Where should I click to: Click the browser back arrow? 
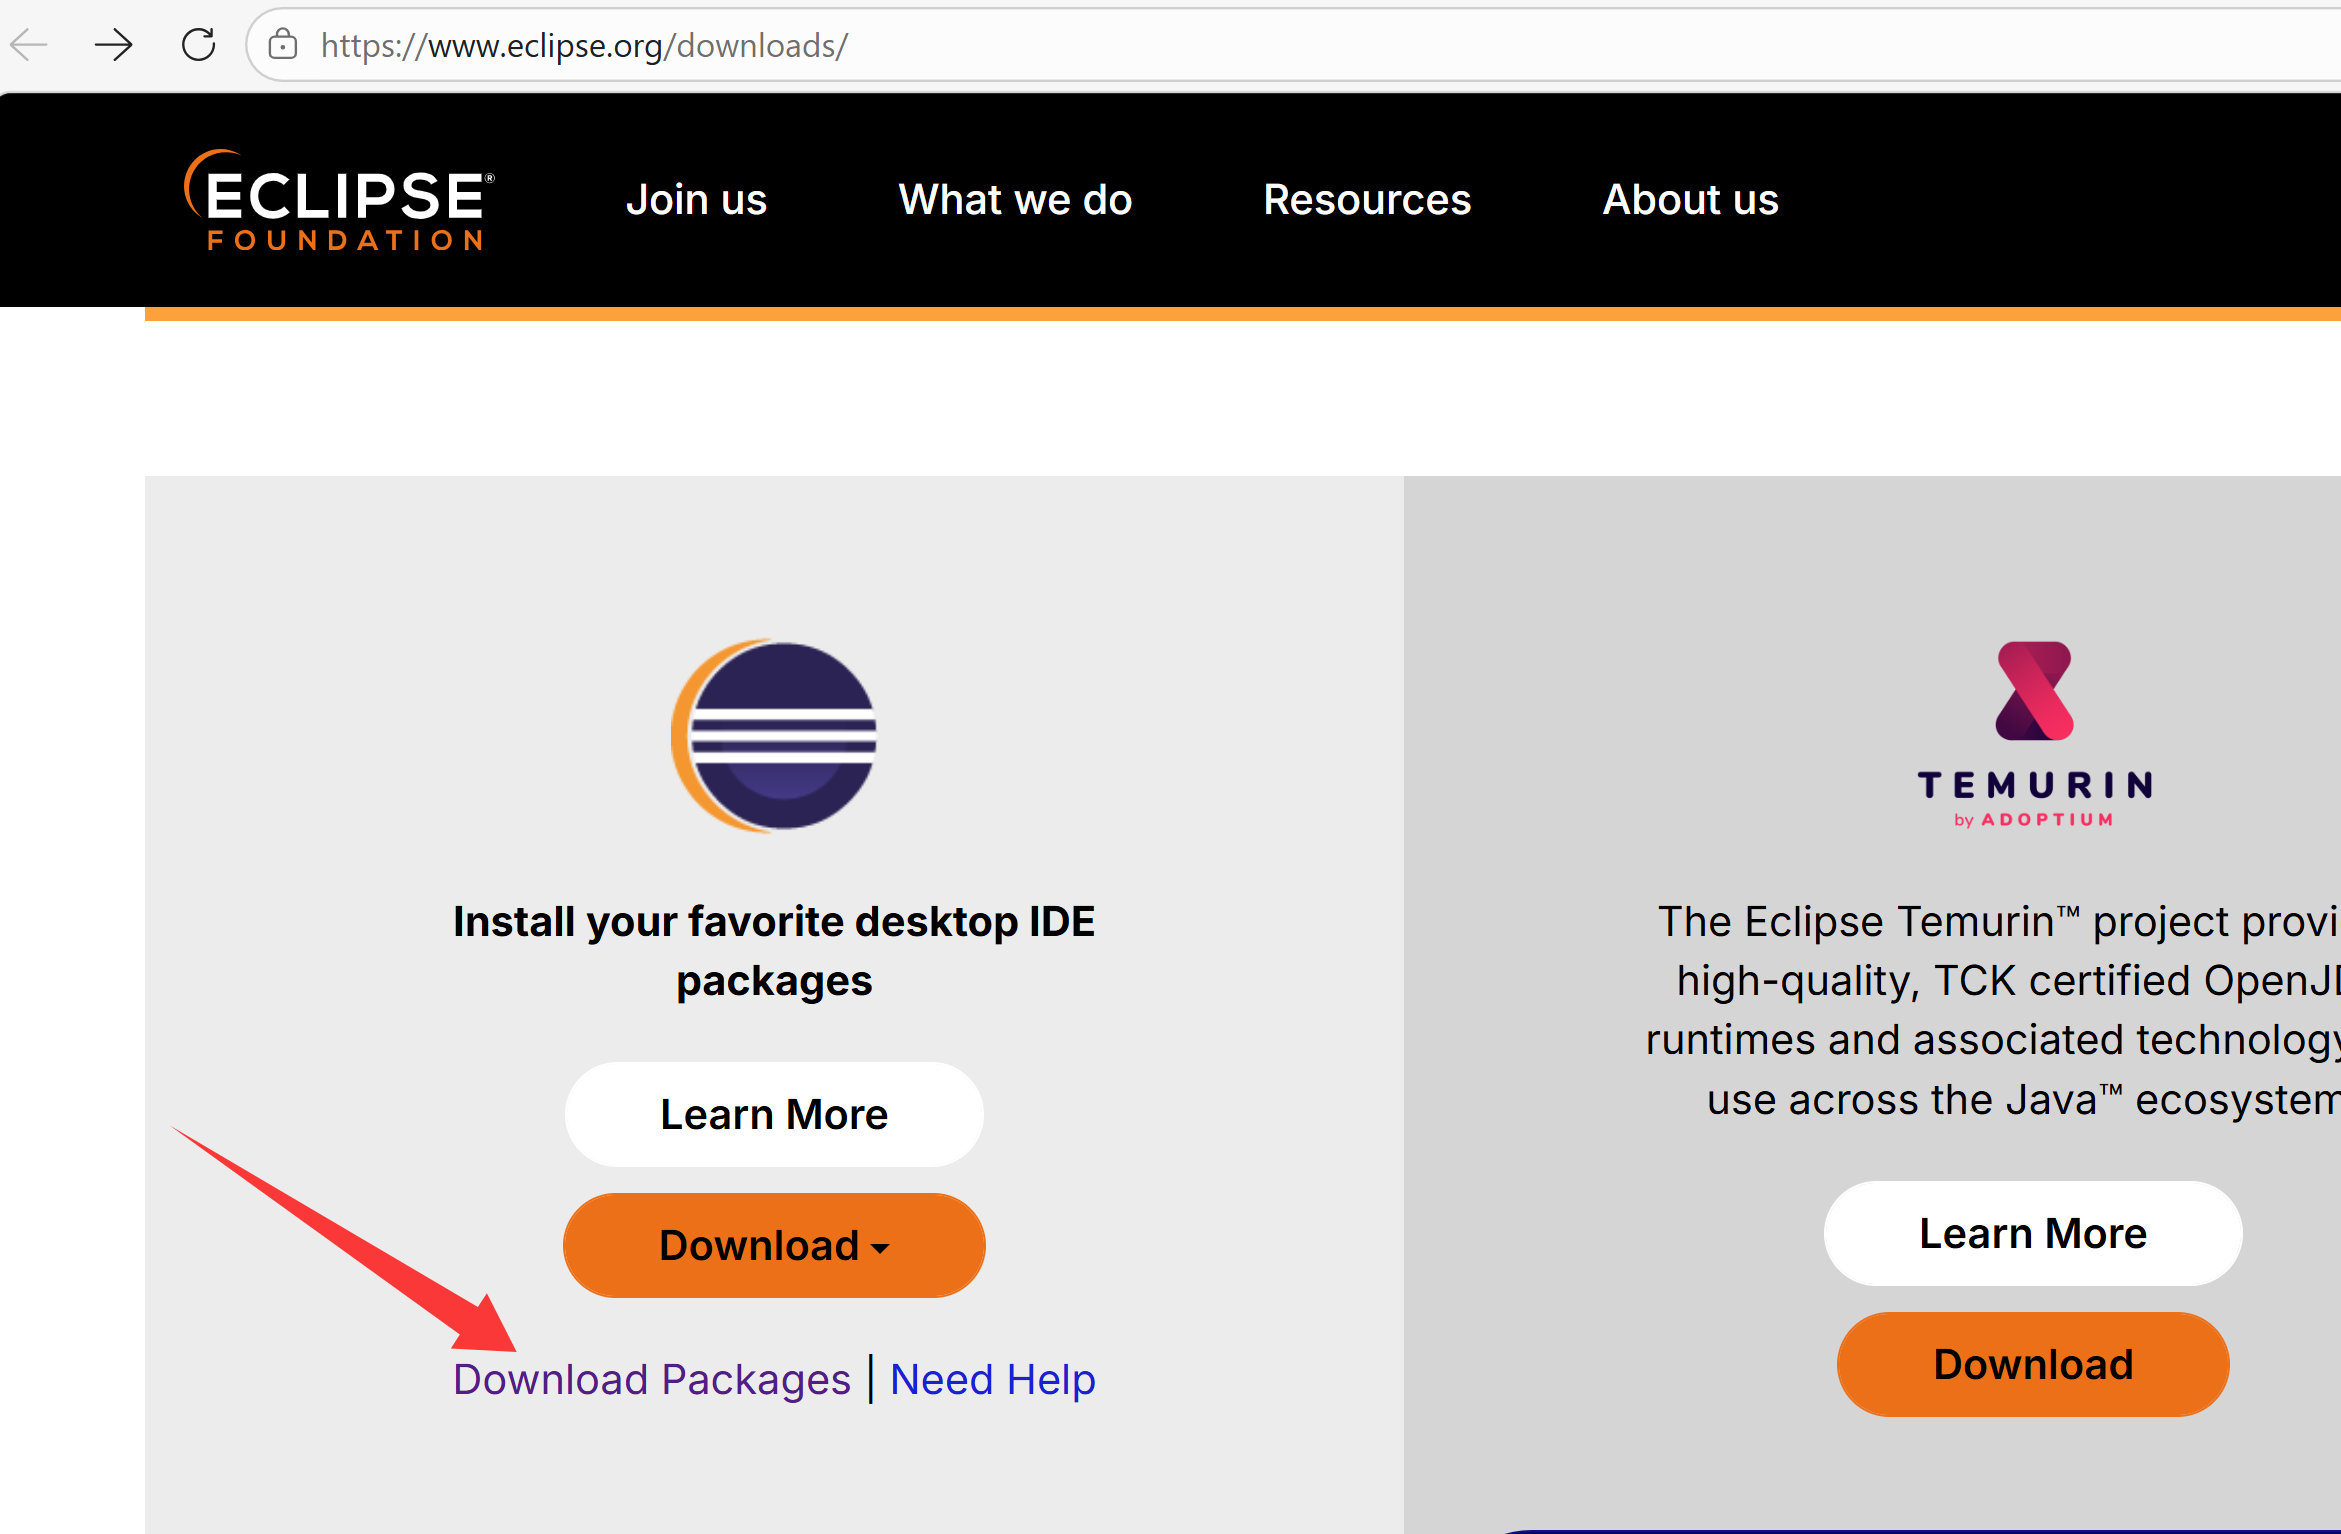pyautogui.click(x=29, y=45)
